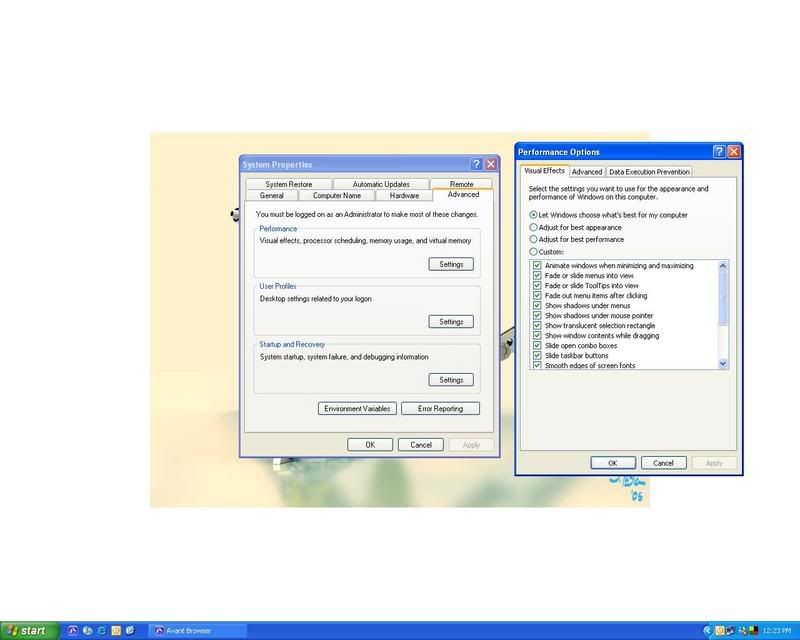Open User Profiles Settings

click(451, 322)
